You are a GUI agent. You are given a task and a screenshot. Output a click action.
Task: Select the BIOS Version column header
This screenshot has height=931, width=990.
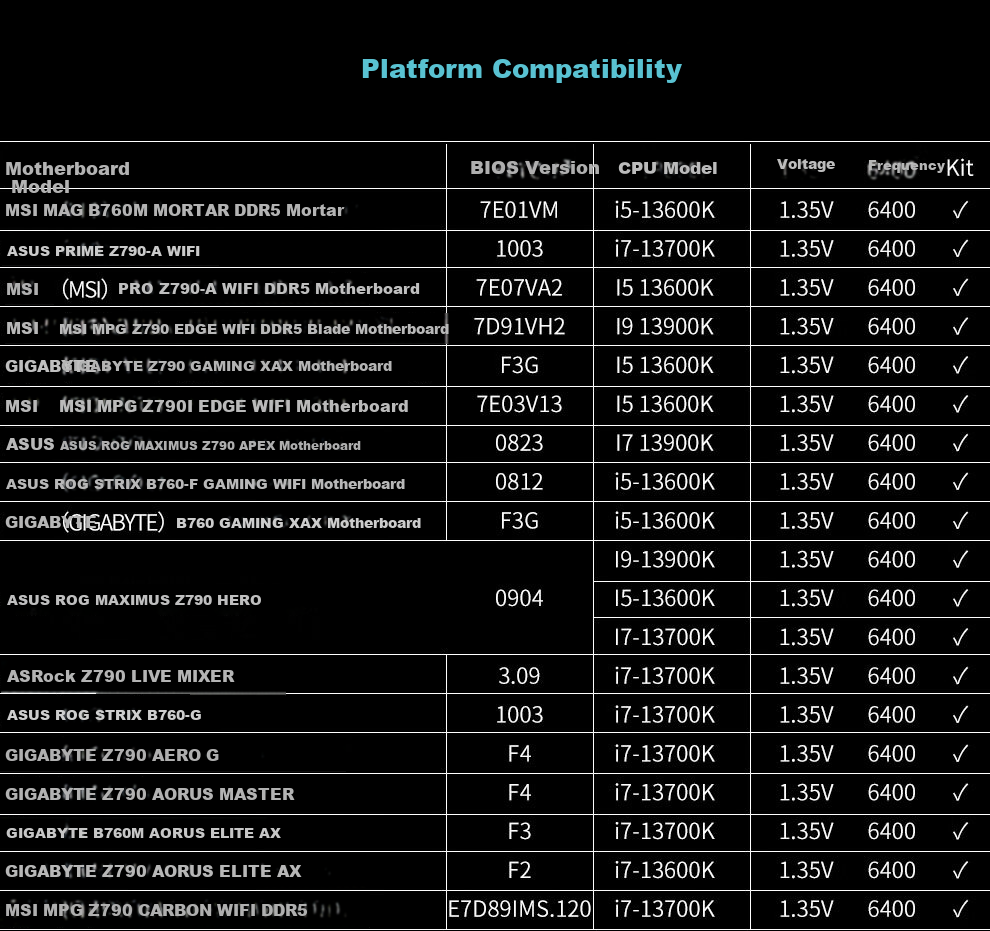(535, 168)
